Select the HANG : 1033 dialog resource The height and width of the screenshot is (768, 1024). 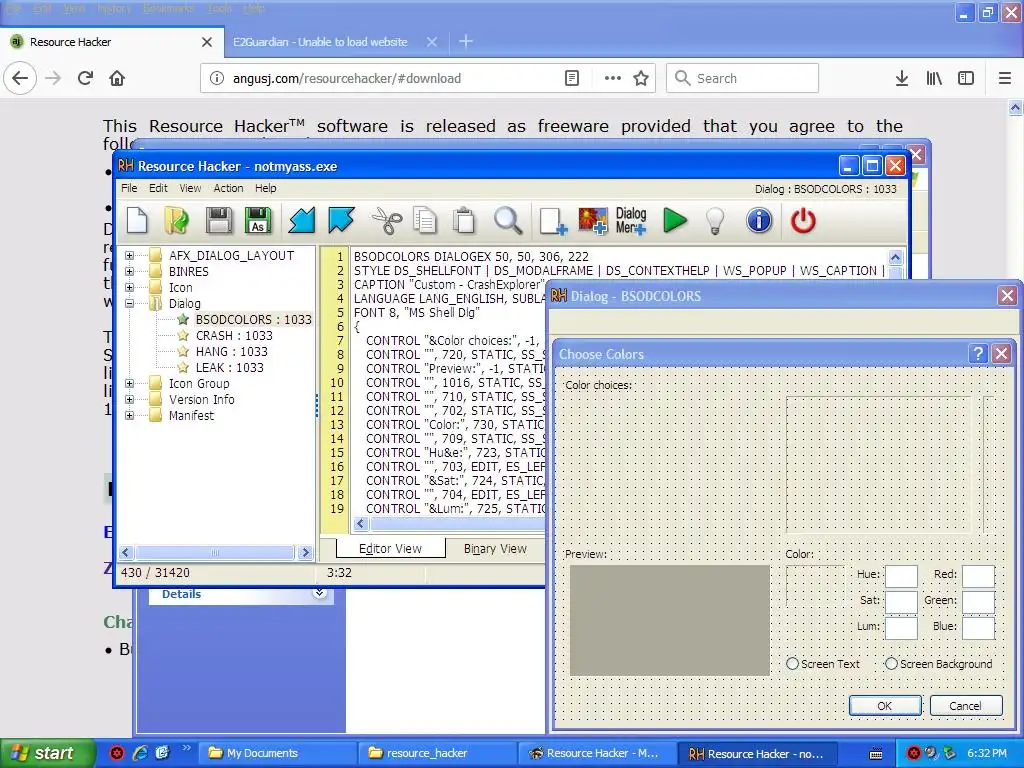231,351
